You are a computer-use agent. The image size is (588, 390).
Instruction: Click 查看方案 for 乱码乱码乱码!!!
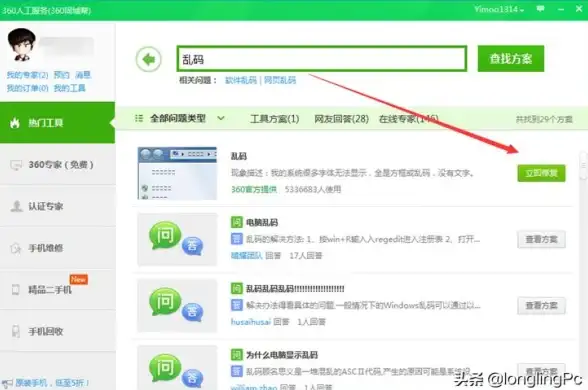pos(541,306)
